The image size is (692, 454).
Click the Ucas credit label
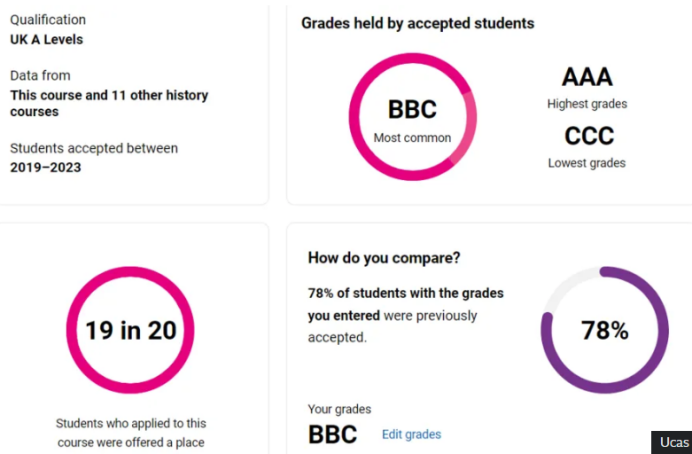(x=674, y=442)
